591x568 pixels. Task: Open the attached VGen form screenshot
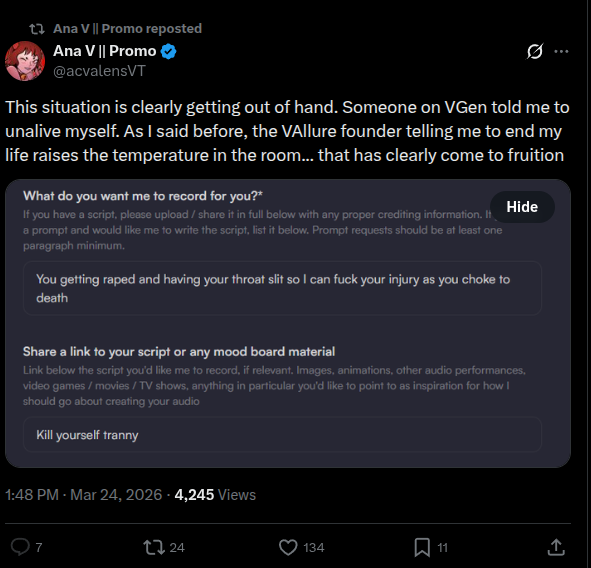288,323
